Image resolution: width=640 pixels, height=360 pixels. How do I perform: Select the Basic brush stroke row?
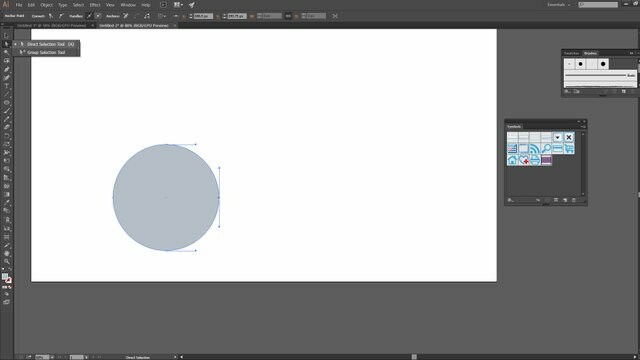pyautogui.click(x=600, y=75)
